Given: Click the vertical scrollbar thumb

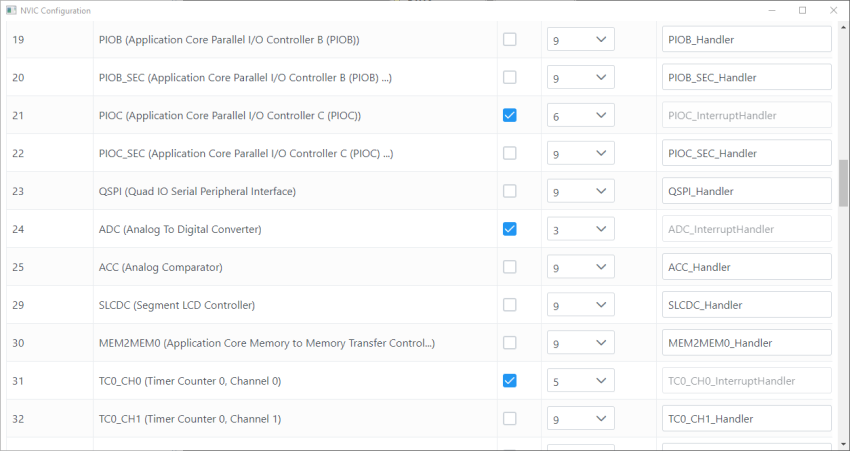Looking at the screenshot, I should pyautogui.click(x=843, y=182).
